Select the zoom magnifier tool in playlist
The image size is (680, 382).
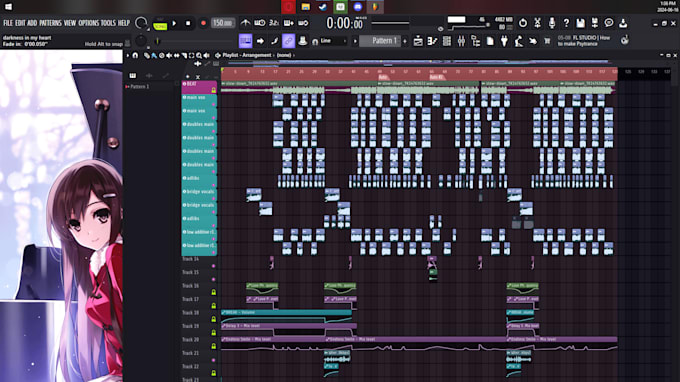(199, 56)
